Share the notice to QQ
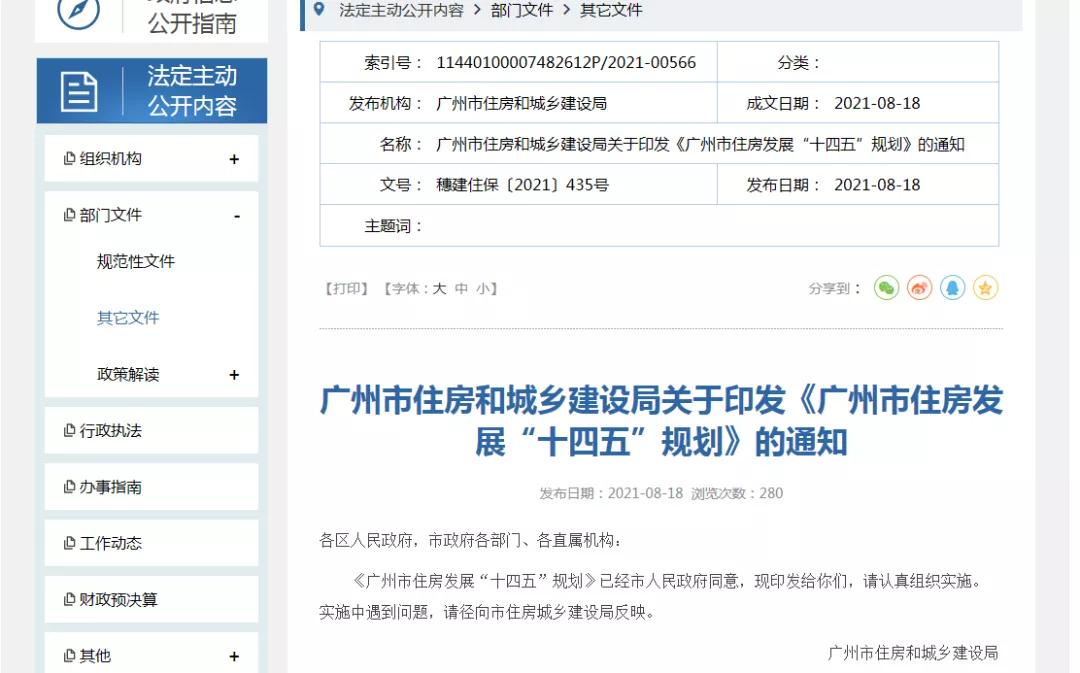 coord(952,288)
